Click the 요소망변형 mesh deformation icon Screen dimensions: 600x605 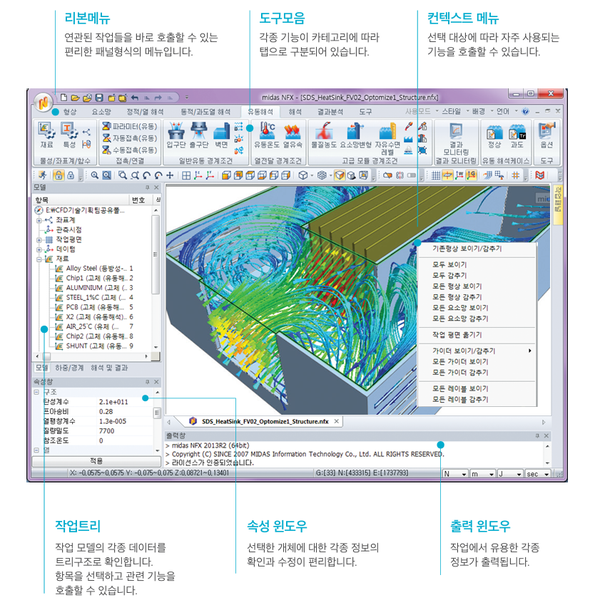pyautogui.click(x=355, y=135)
